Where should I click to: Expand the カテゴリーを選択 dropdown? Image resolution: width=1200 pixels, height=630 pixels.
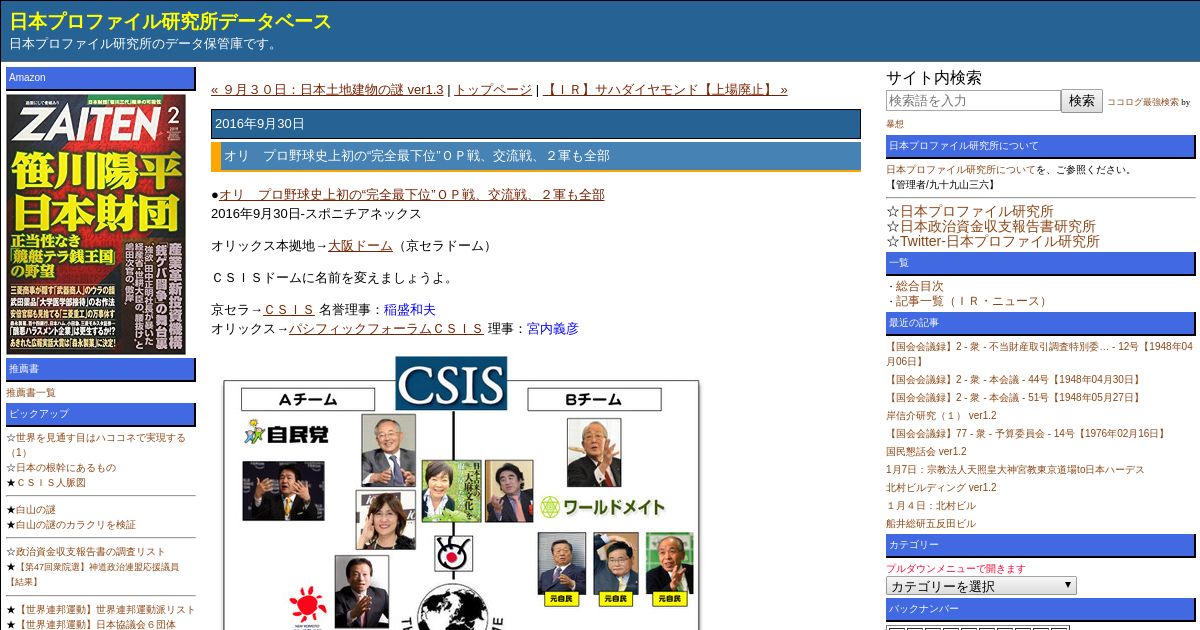click(x=981, y=586)
